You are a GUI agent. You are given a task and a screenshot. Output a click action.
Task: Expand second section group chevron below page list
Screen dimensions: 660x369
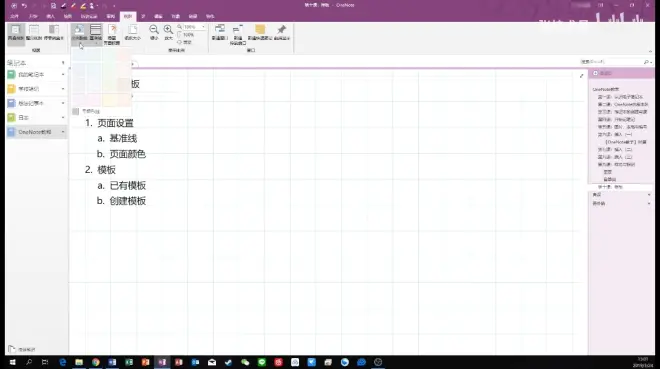(x=649, y=203)
